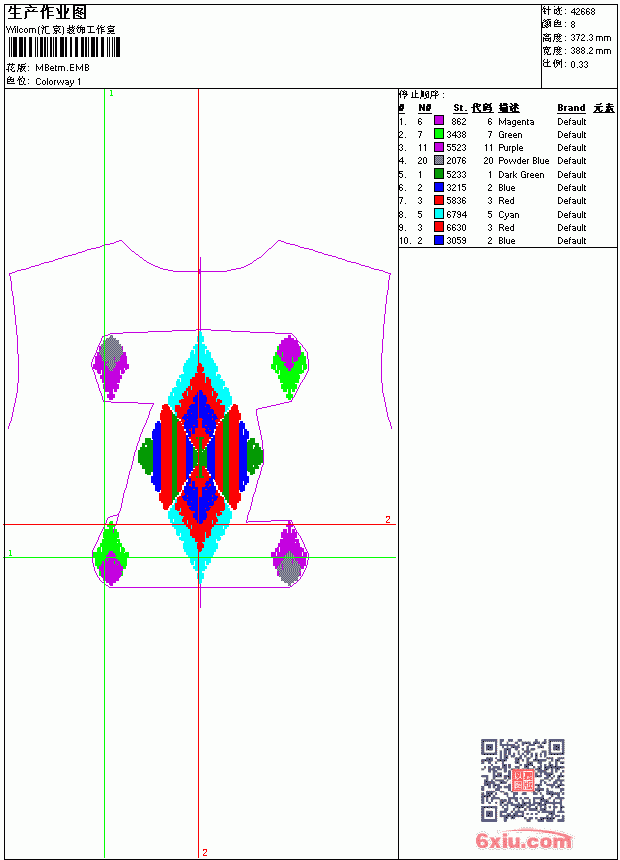620x860 pixels.
Task: Select the Blue swatch beside 3059
Action: point(439,240)
